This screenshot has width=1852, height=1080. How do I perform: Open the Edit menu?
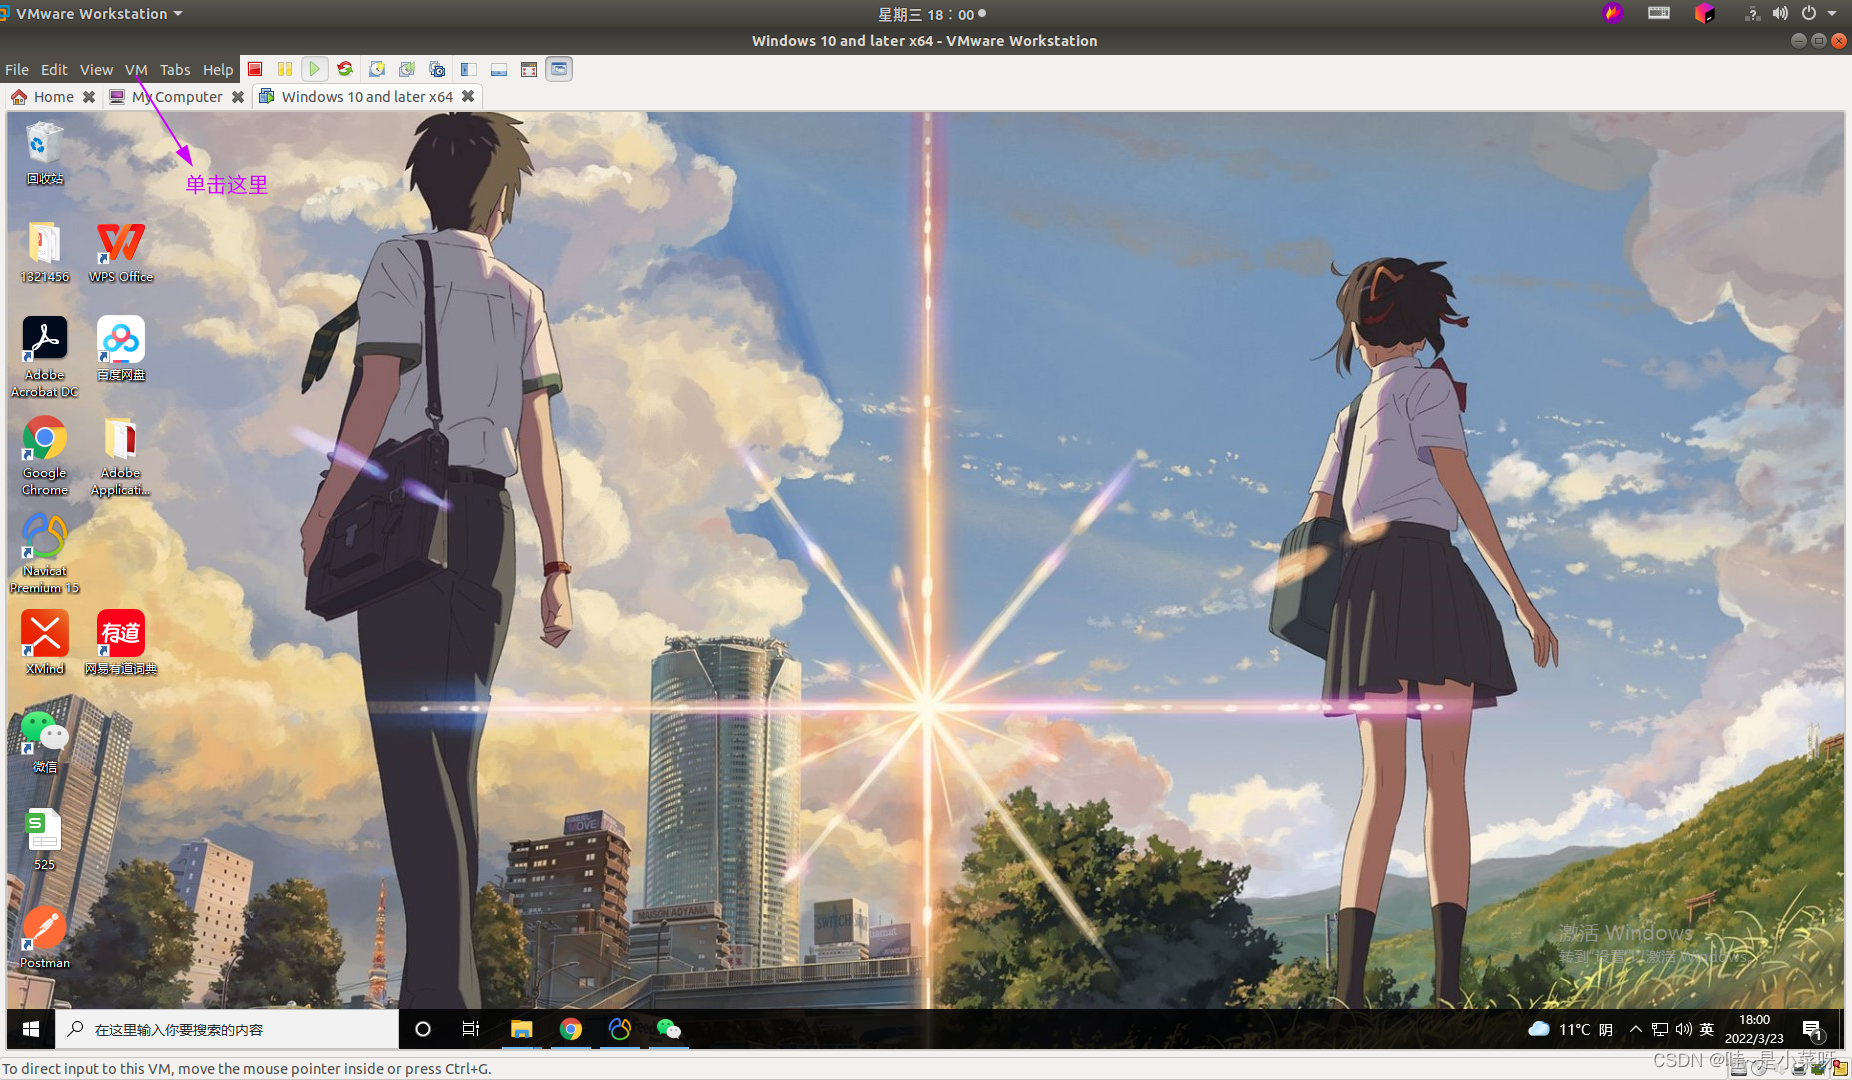pos(54,69)
